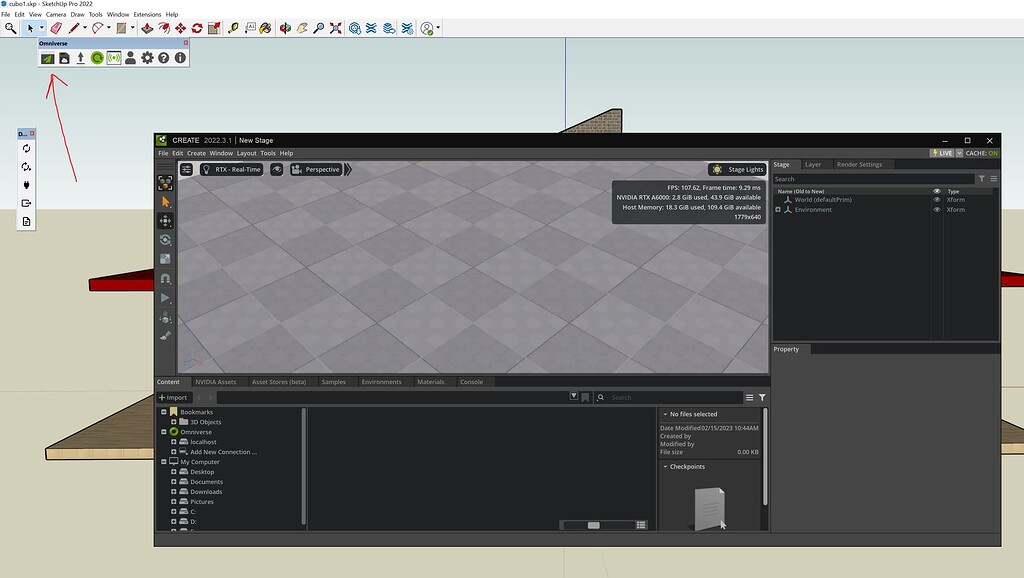Viewport: 1024px width, 578px height.
Task: Click the Omniverse help question mark icon
Action: tap(163, 58)
